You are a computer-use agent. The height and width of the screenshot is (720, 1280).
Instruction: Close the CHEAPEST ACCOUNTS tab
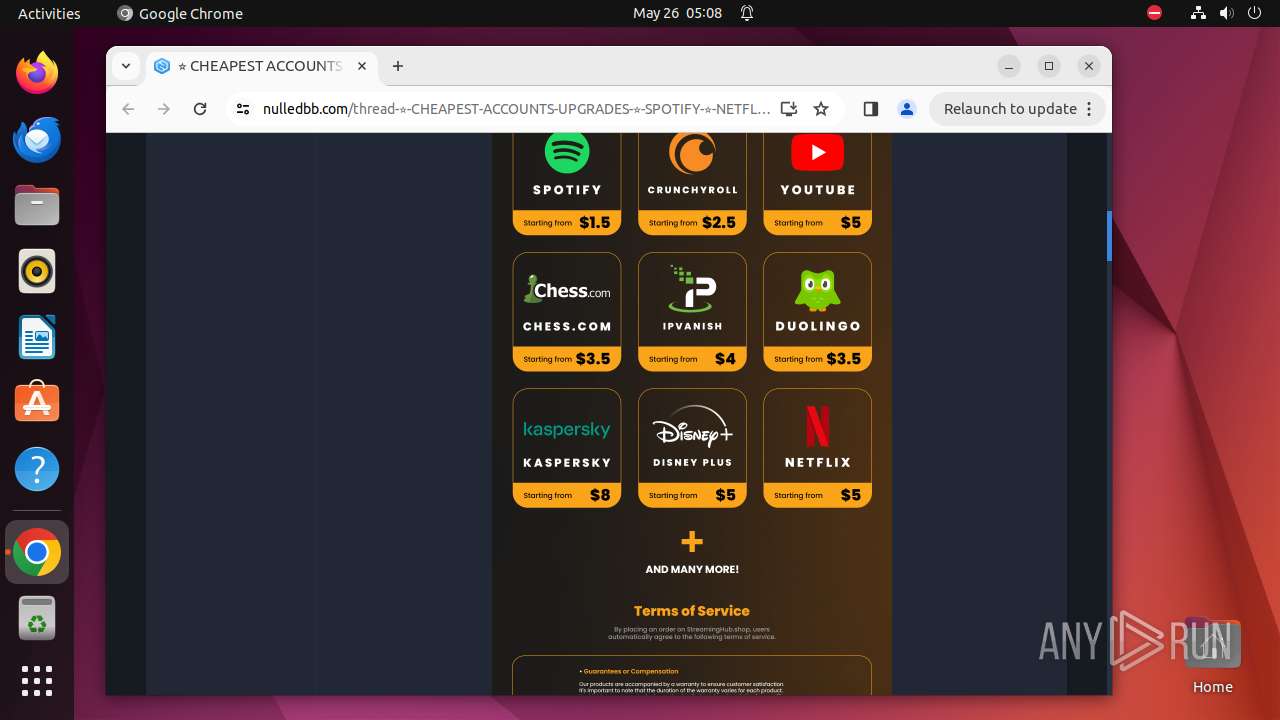362,66
